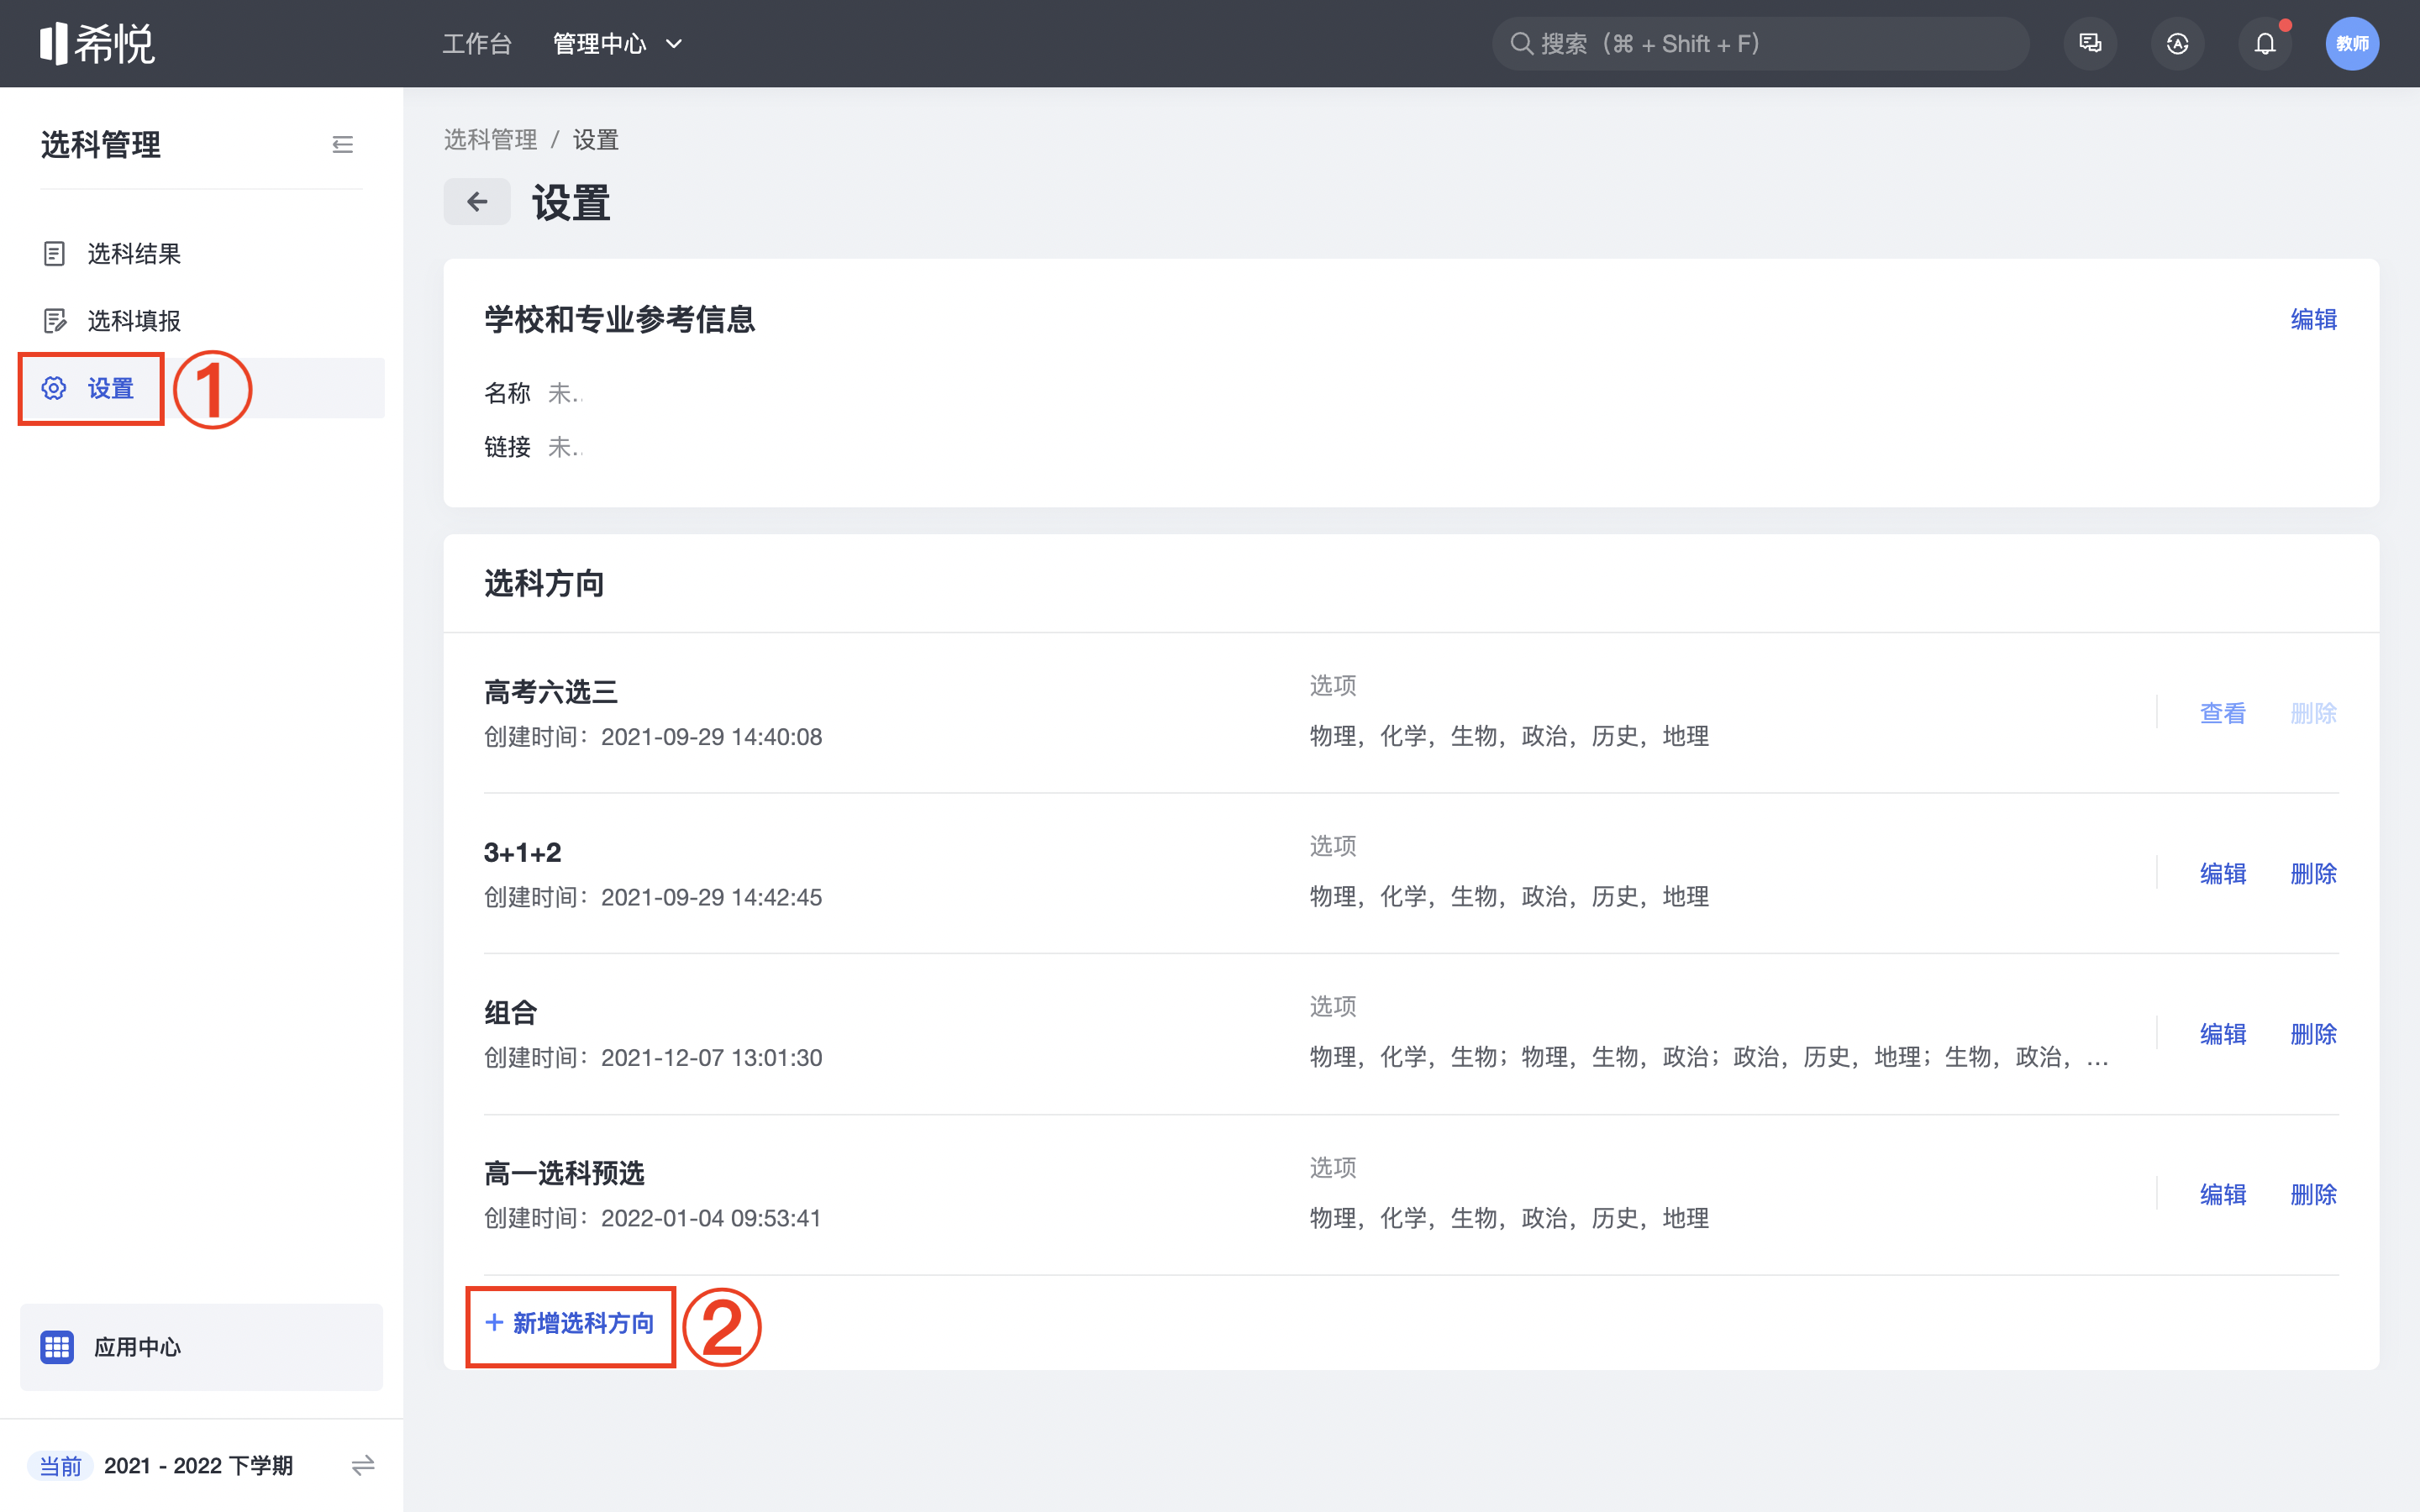Open the 教师 avatar menu

pyautogui.click(x=2352, y=44)
